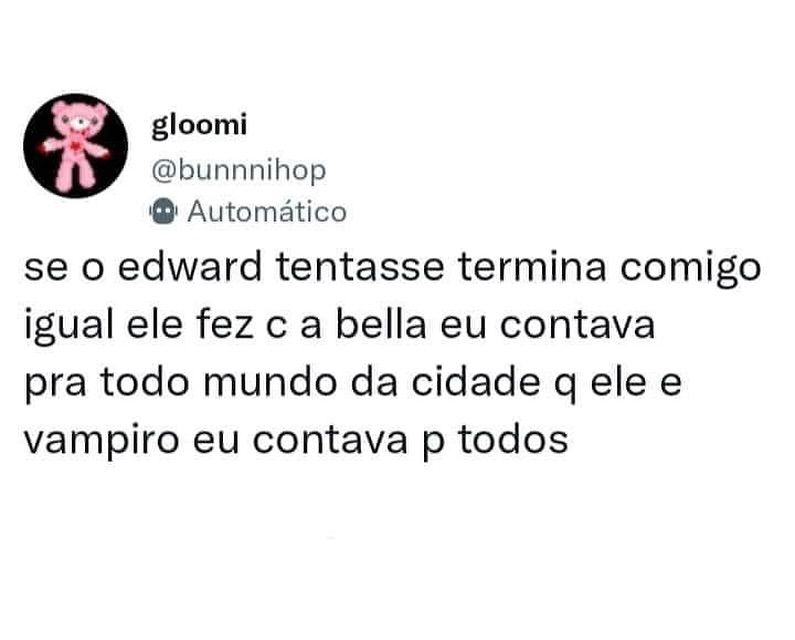
Task: Click the Automático account label
Action: [267, 212]
